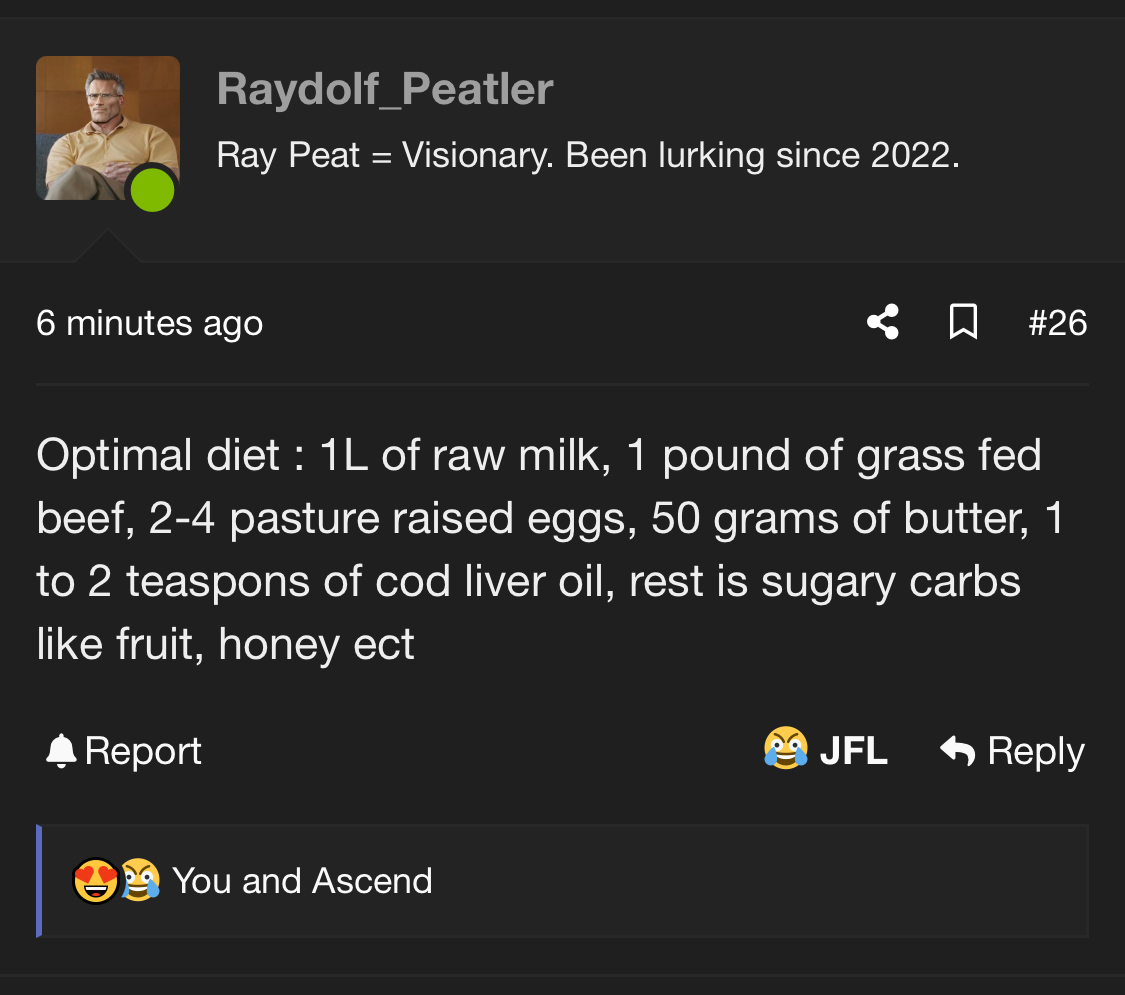Click the crying-laughing emoji on the JFL button
1125x995 pixels.
click(x=786, y=748)
